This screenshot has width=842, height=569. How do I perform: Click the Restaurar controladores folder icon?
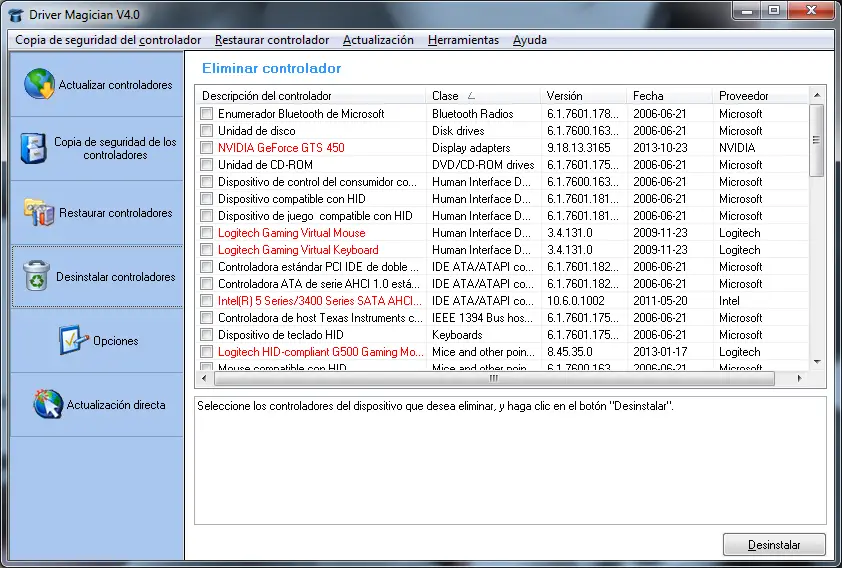click(39, 212)
